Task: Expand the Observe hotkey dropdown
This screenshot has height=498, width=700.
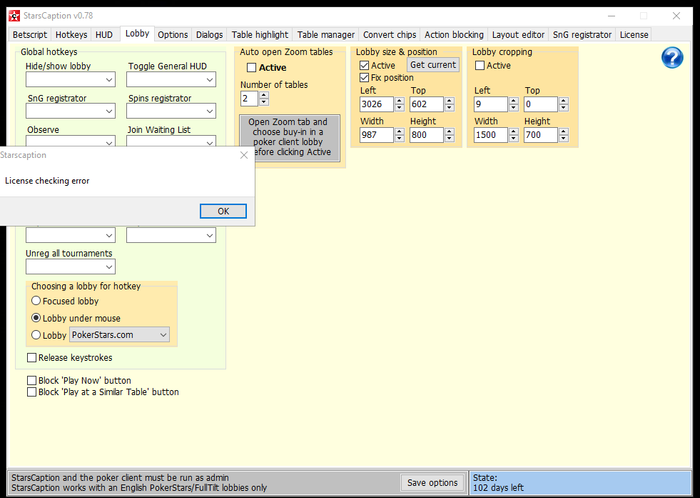Action: coord(71,141)
